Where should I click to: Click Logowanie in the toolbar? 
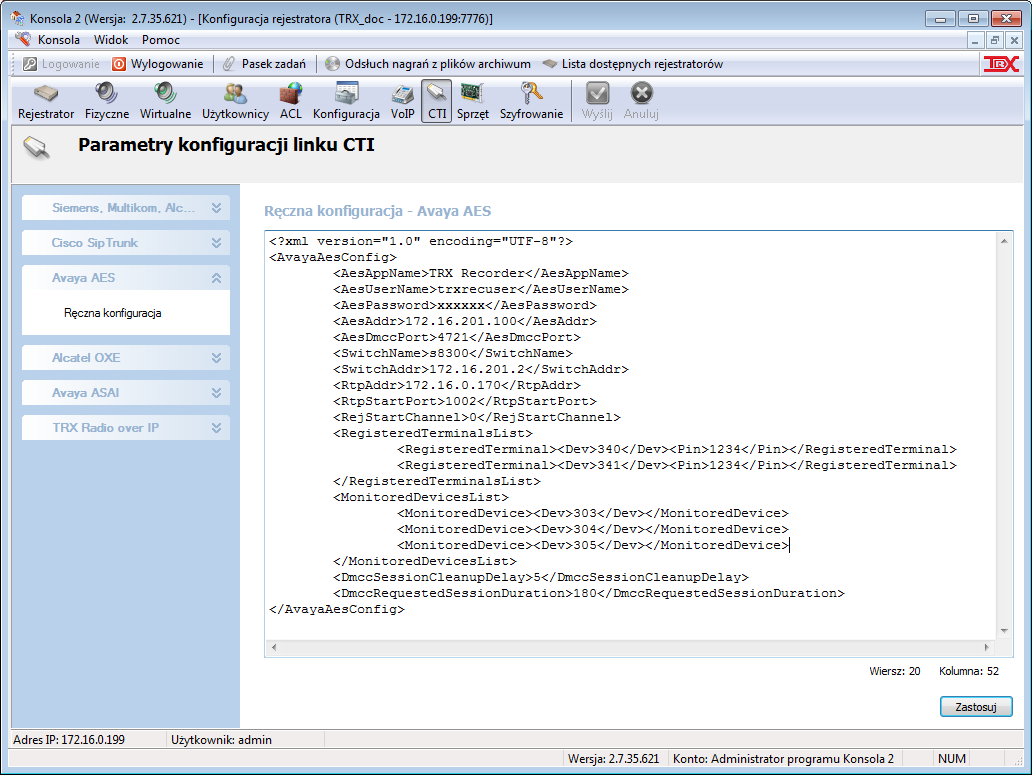coord(61,64)
